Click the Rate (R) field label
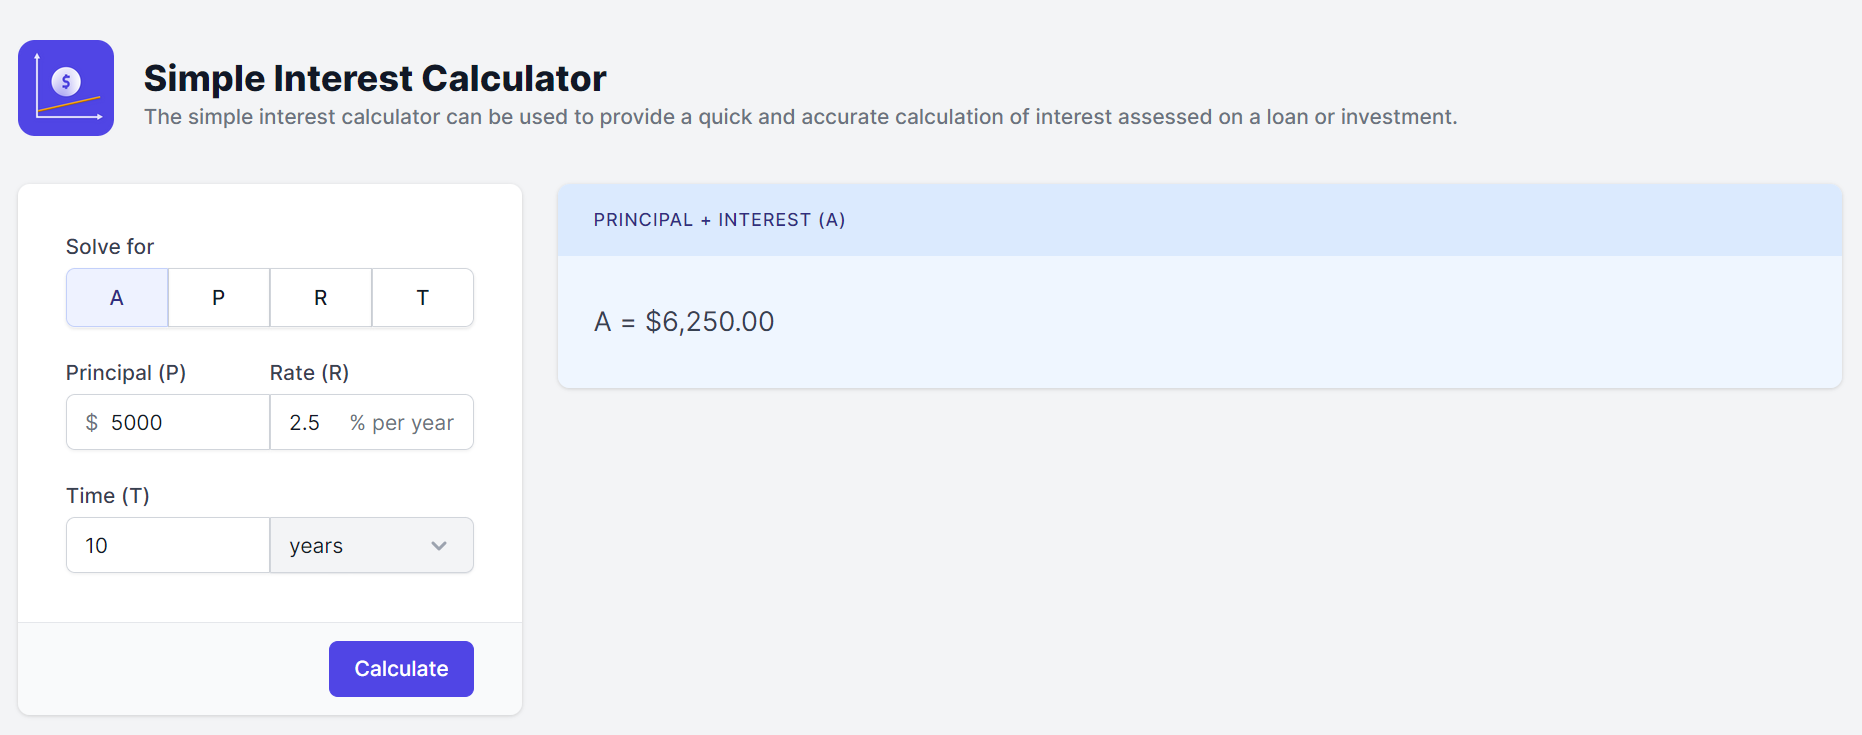 309,373
